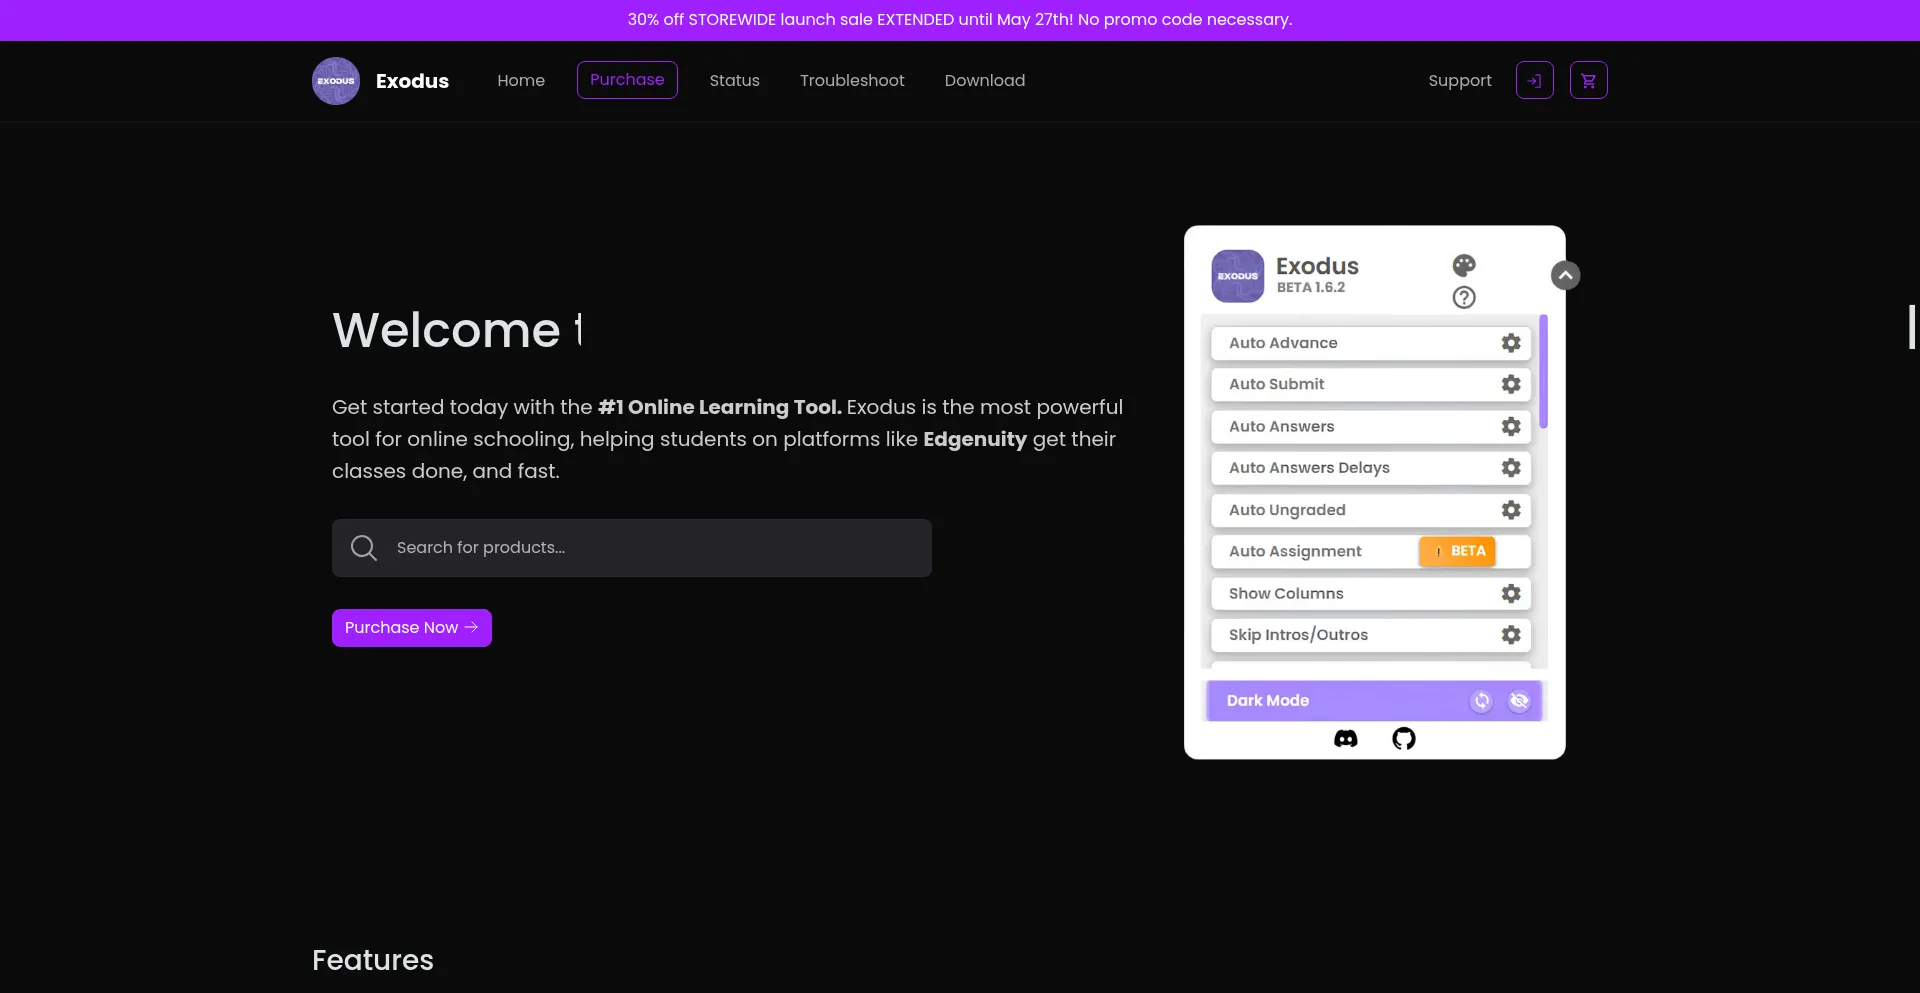
Task: Toggle the Auto Assignment option
Action: (x=1371, y=551)
